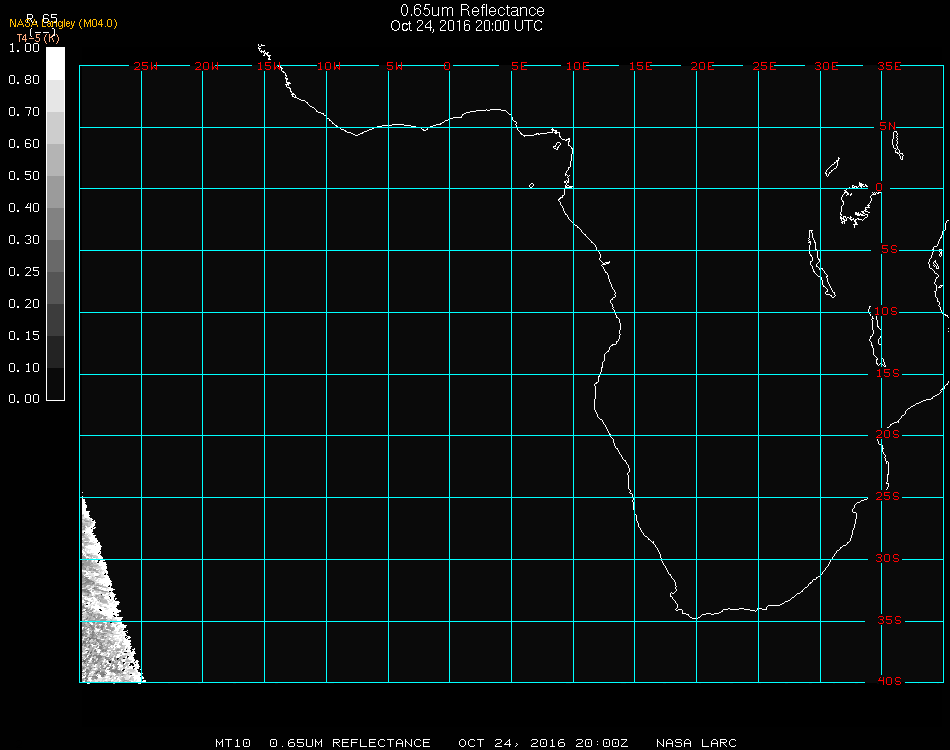Screen dimensions: 950x750
Task: Click the 0 longitude label on the top axis
Action: (447, 67)
